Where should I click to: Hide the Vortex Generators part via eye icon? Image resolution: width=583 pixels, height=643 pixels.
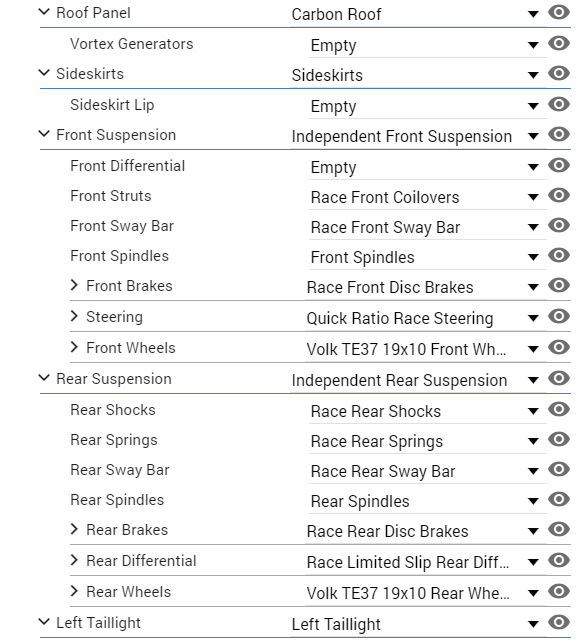559,43
